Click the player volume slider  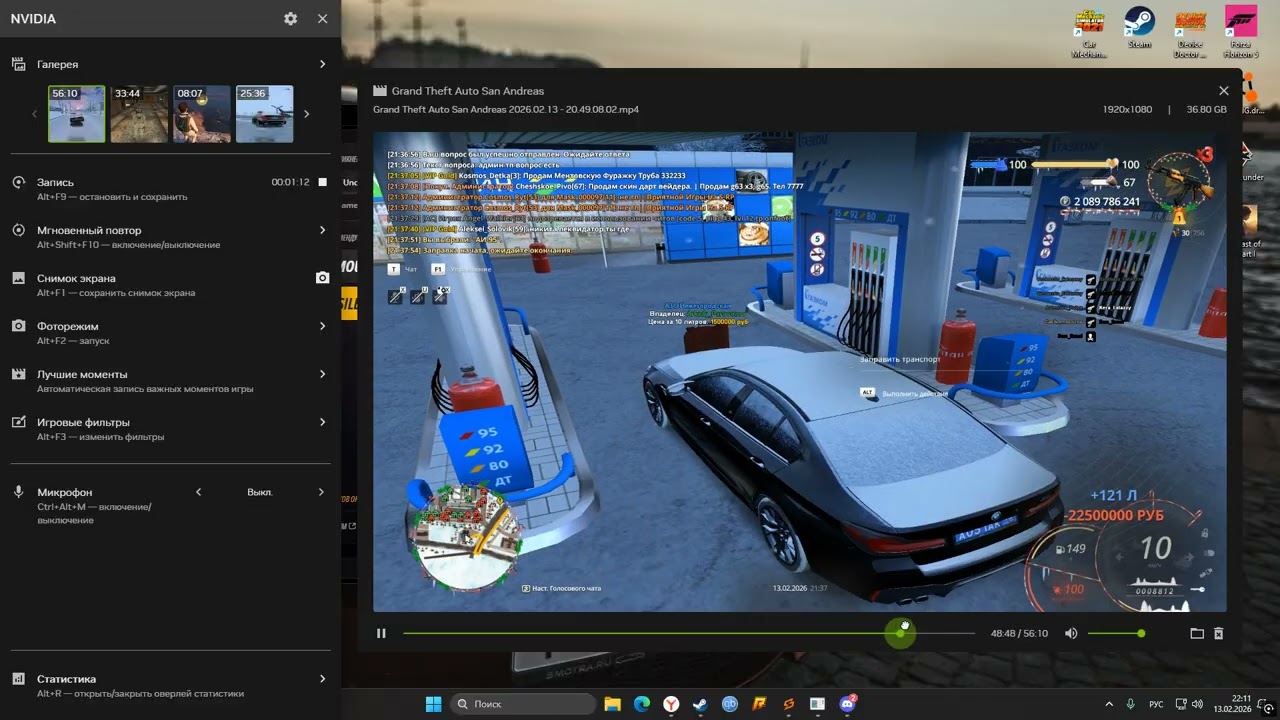(x=1116, y=633)
